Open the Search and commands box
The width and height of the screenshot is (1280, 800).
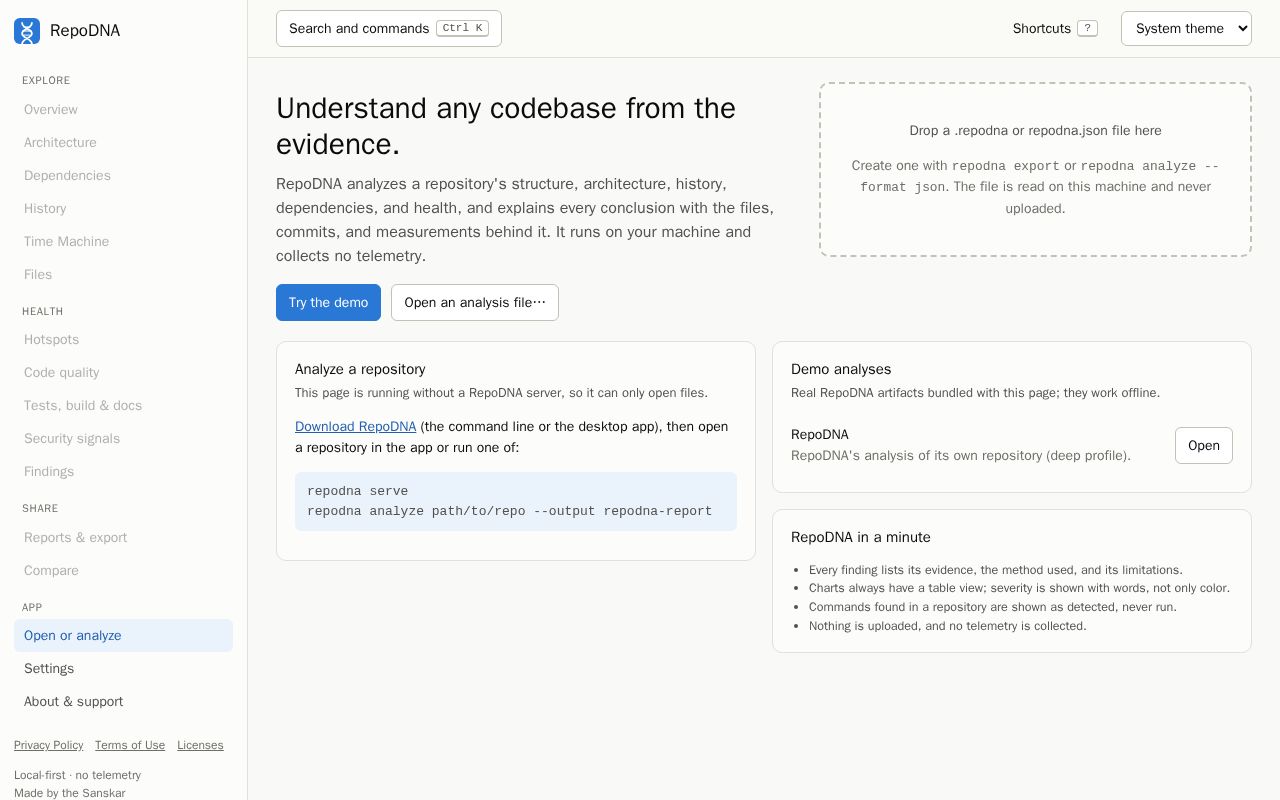389,28
